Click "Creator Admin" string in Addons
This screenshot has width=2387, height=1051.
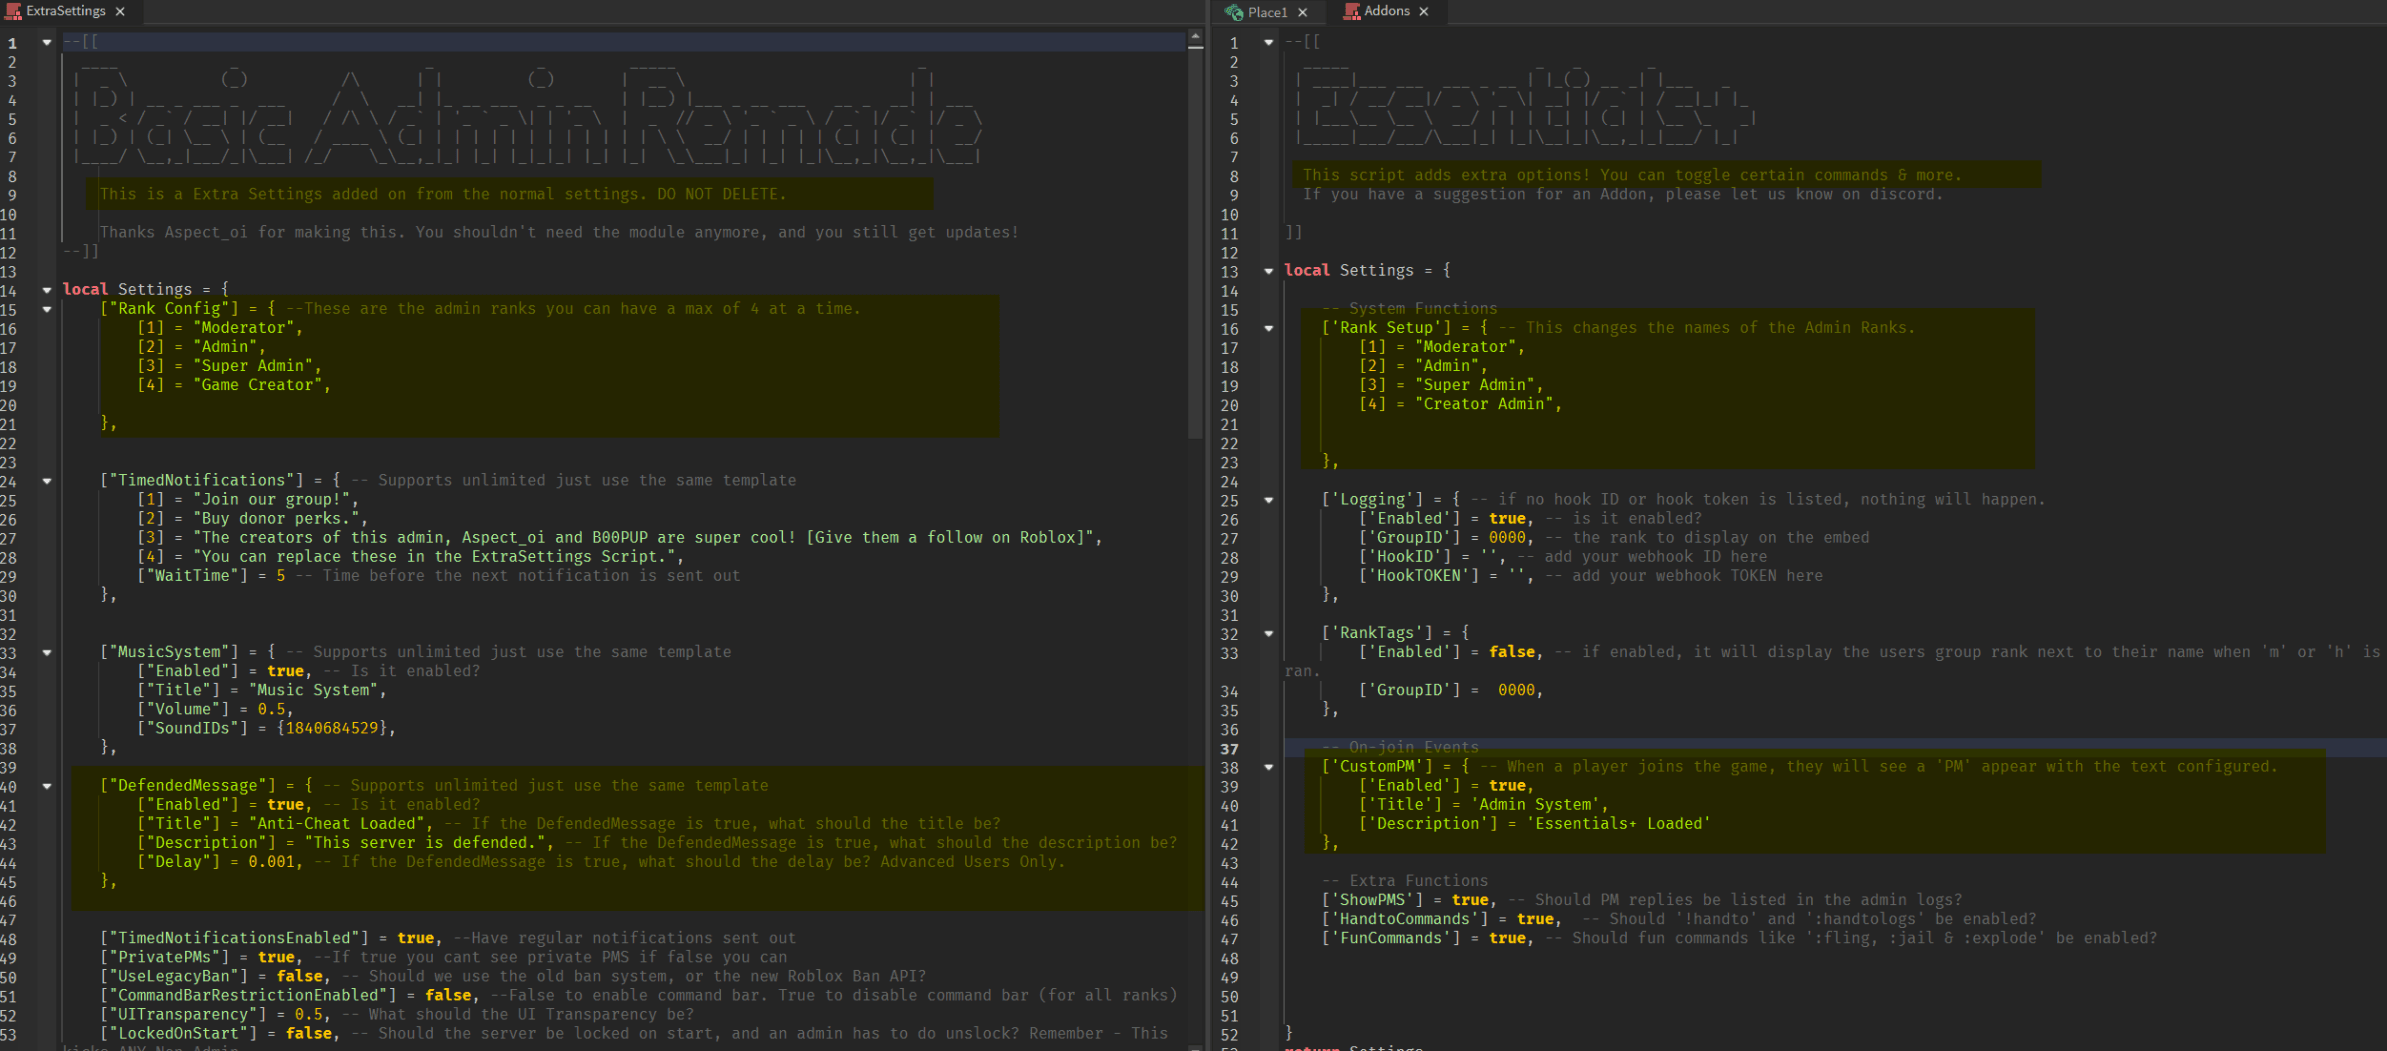[x=1484, y=404]
